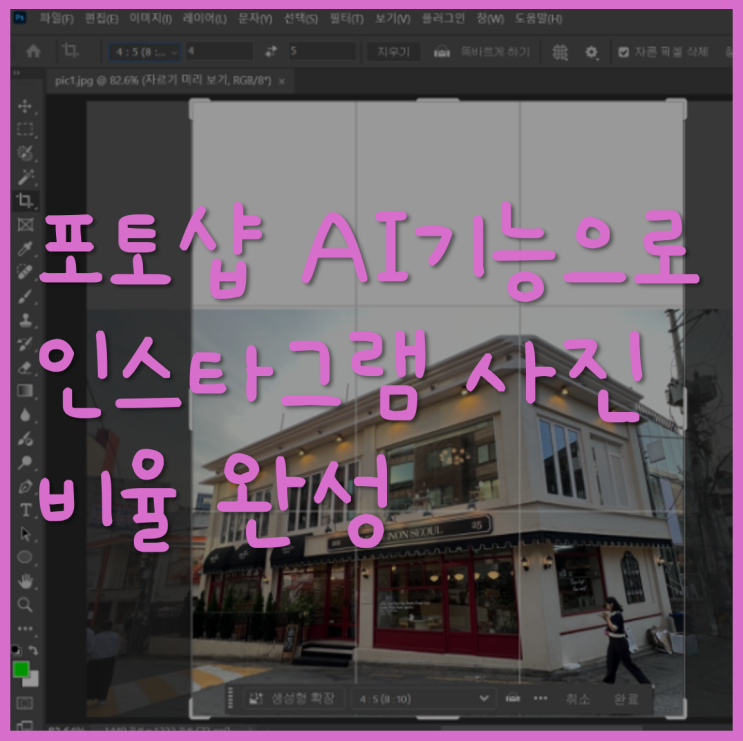Close the pic1.jpg document tab
The image size is (743, 741).
coord(281,81)
